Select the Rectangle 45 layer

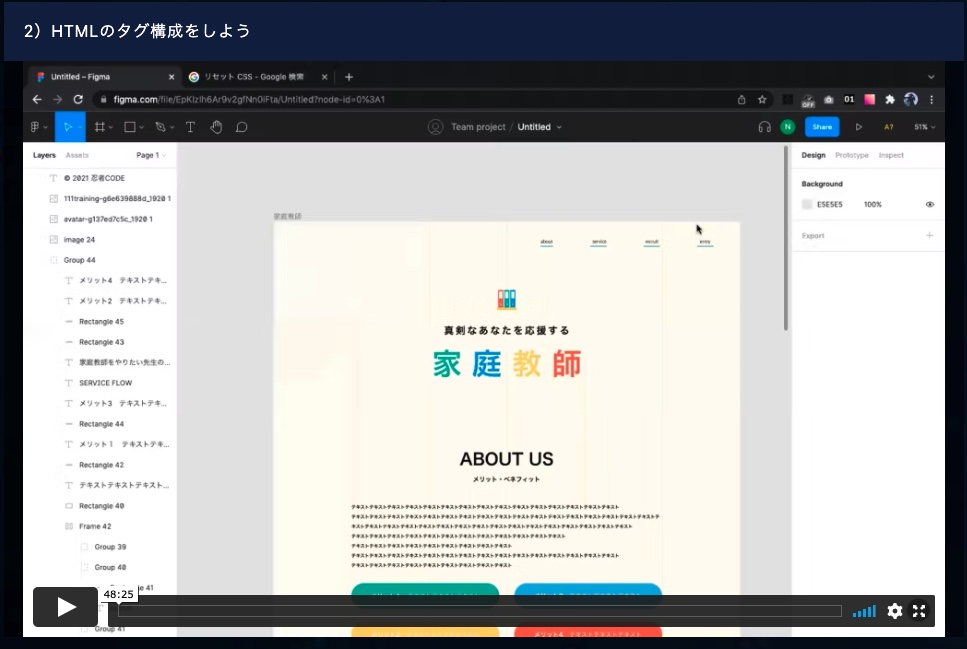point(102,322)
